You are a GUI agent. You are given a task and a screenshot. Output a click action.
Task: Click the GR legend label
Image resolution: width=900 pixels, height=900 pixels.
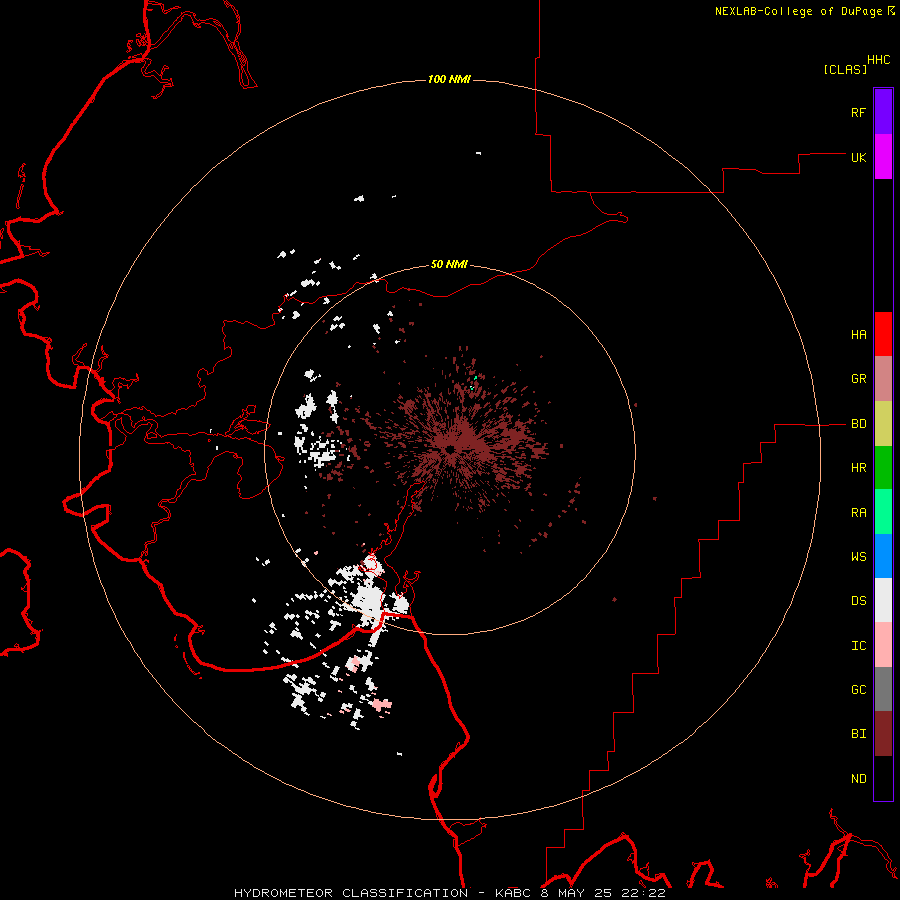[x=858, y=379]
